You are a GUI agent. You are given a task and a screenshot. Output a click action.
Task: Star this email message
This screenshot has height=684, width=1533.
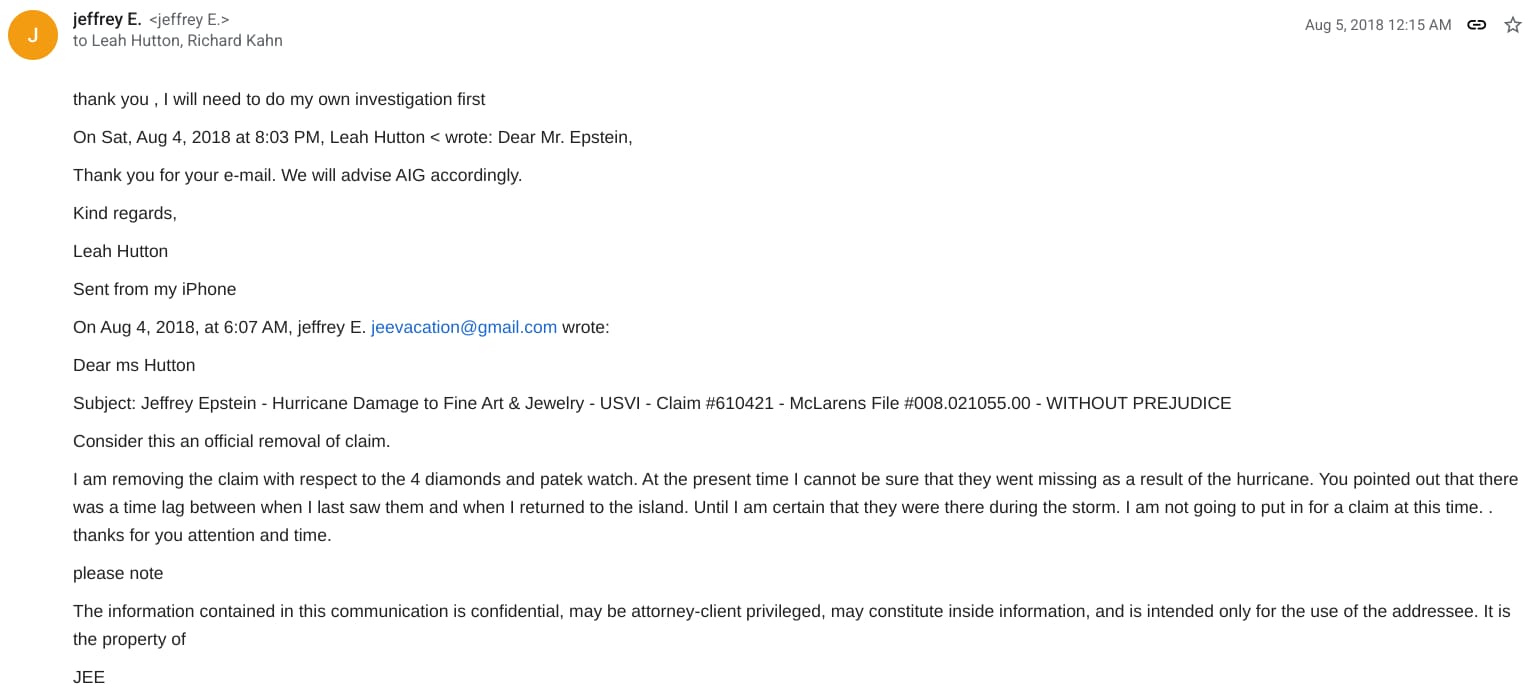coord(1513,25)
